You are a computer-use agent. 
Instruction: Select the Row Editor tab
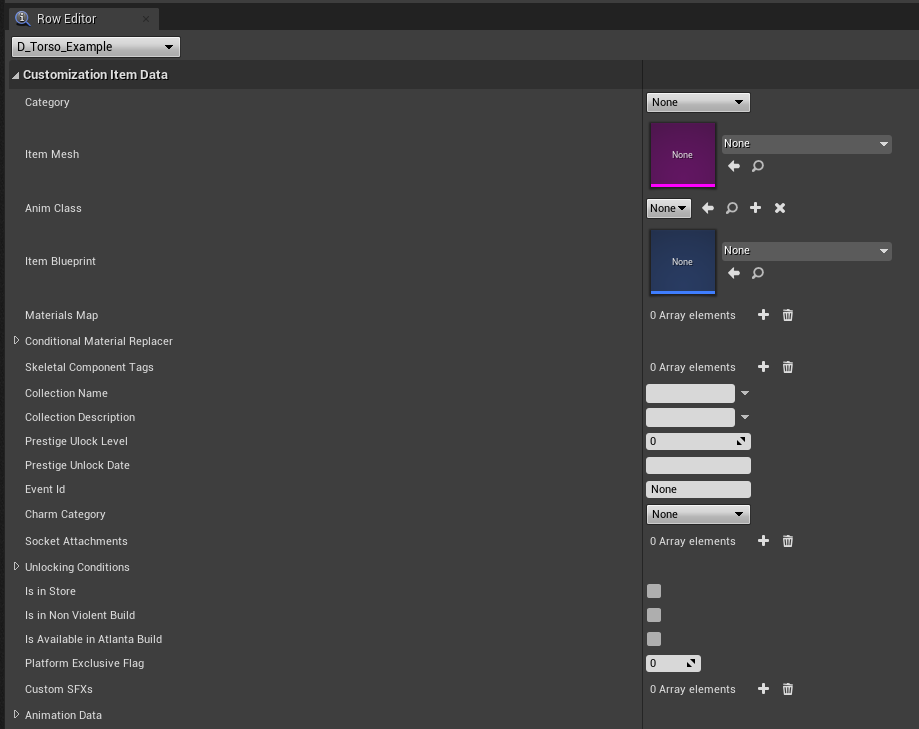pyautogui.click(x=66, y=18)
